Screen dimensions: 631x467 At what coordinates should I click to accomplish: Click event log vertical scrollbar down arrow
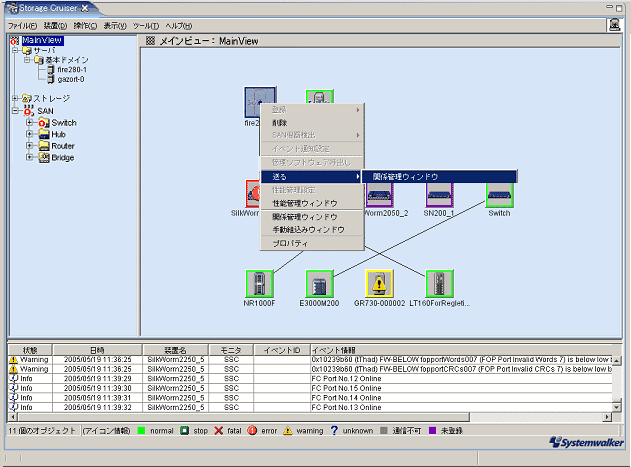tap(616, 407)
